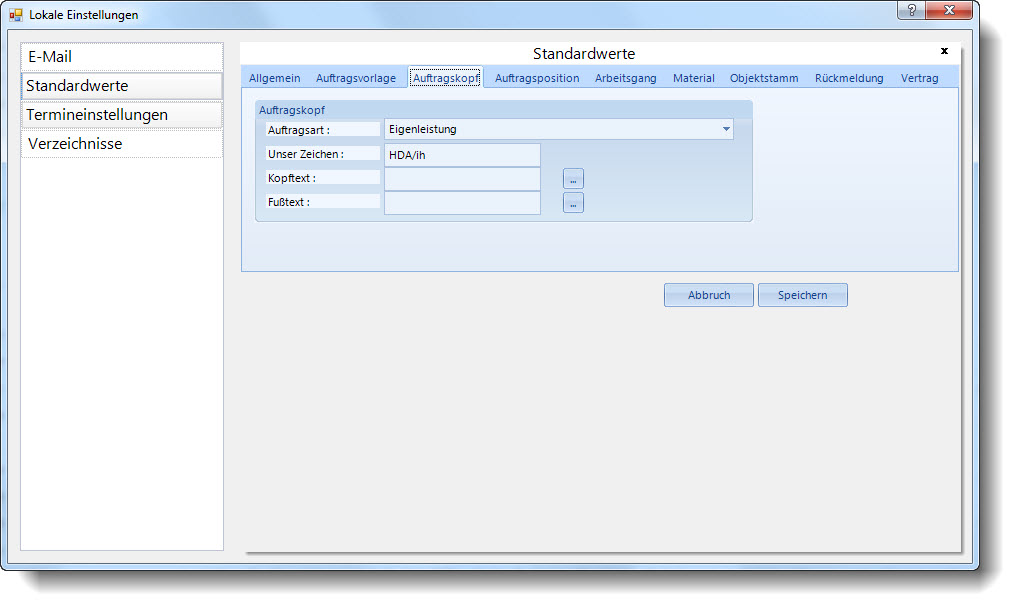Open the window help question mark
This screenshot has height=611, width=1020.
tap(911, 10)
